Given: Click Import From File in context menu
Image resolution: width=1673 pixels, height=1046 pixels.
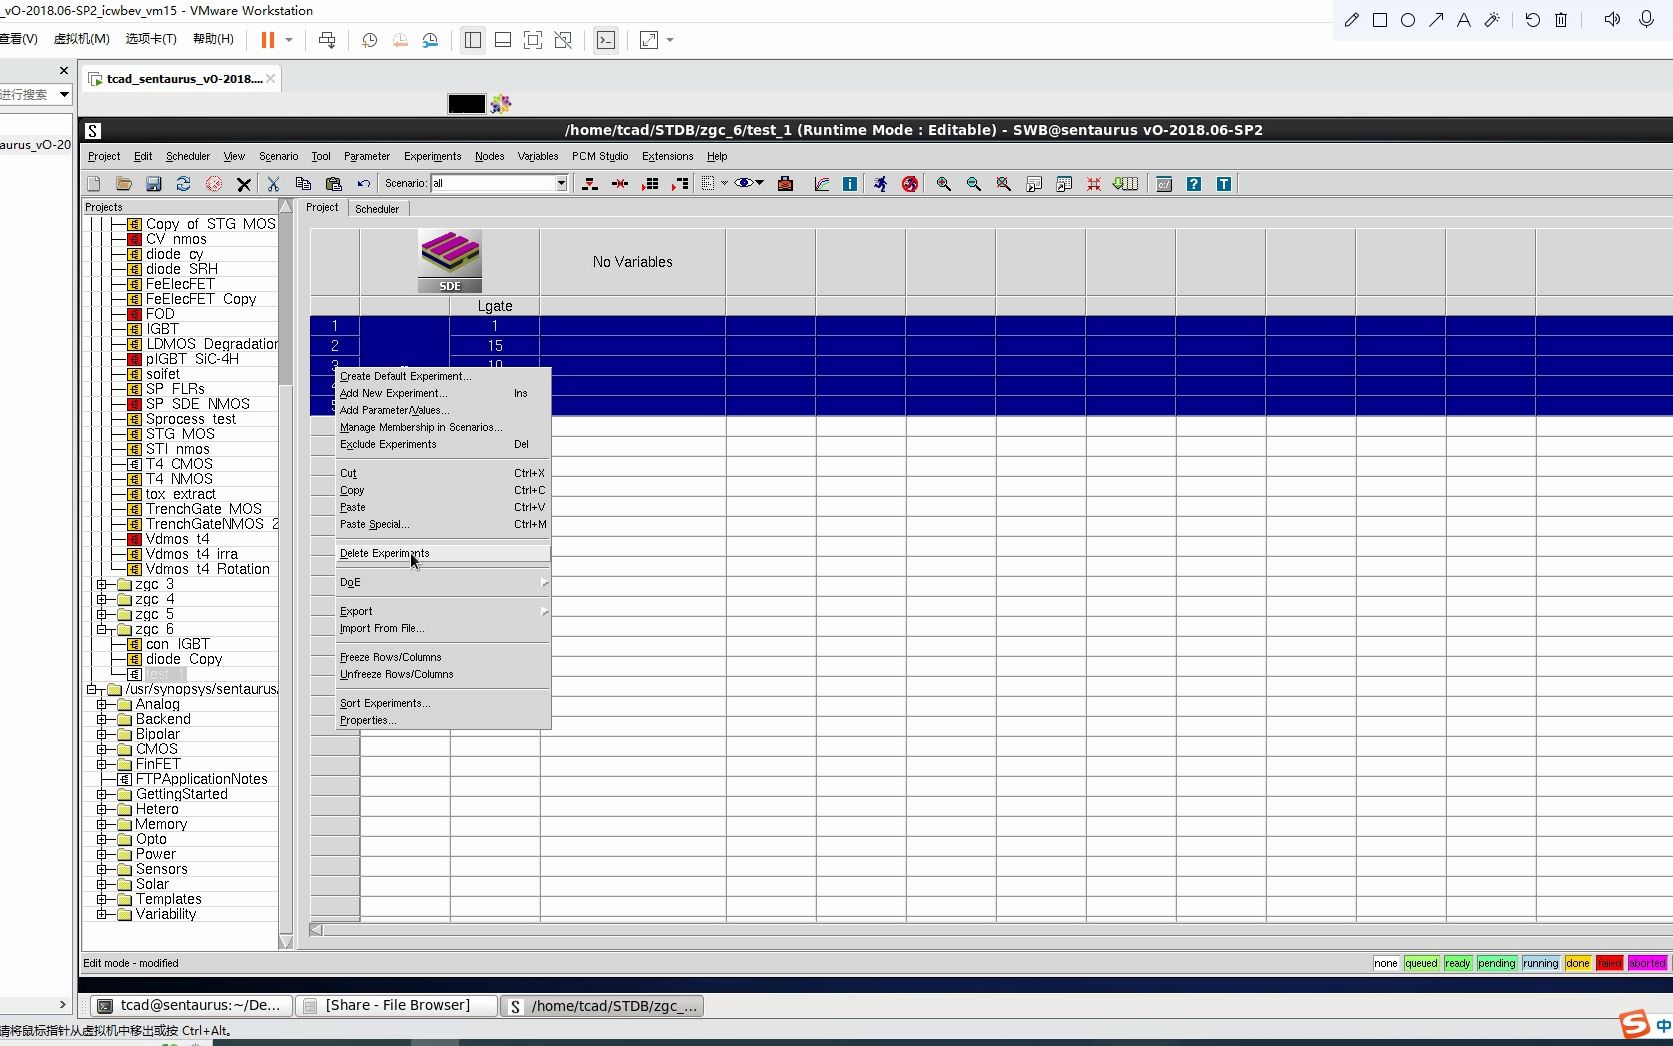Looking at the screenshot, I should click(x=443, y=628).
